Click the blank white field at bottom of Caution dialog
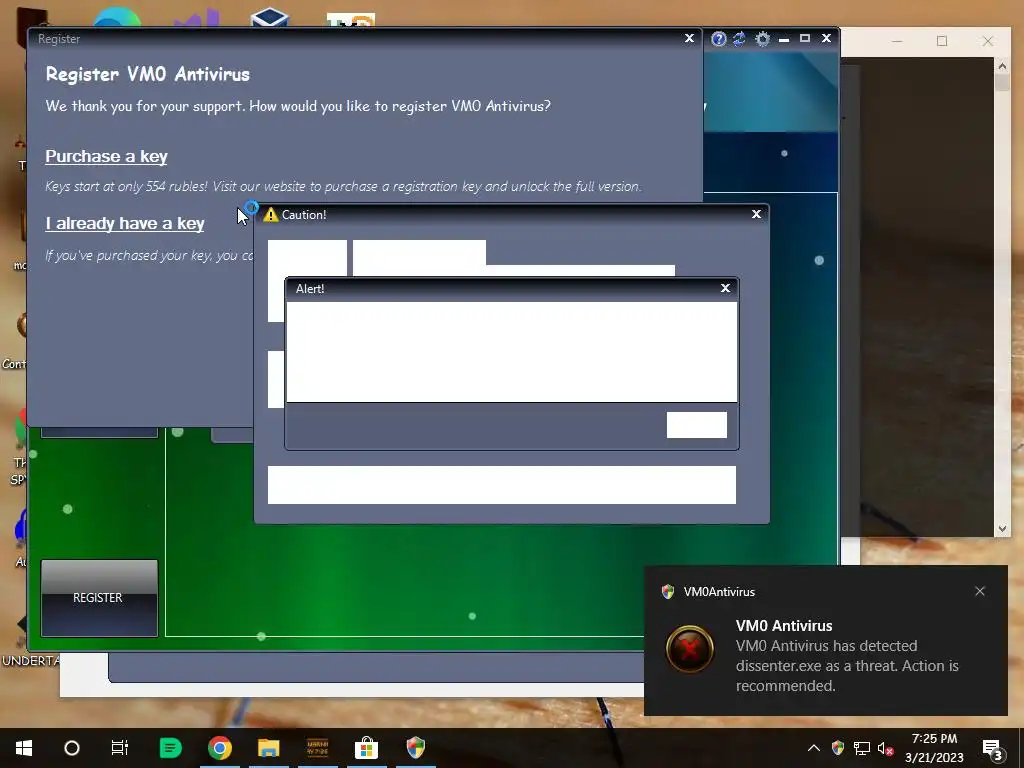The height and width of the screenshot is (768, 1024). [x=502, y=485]
